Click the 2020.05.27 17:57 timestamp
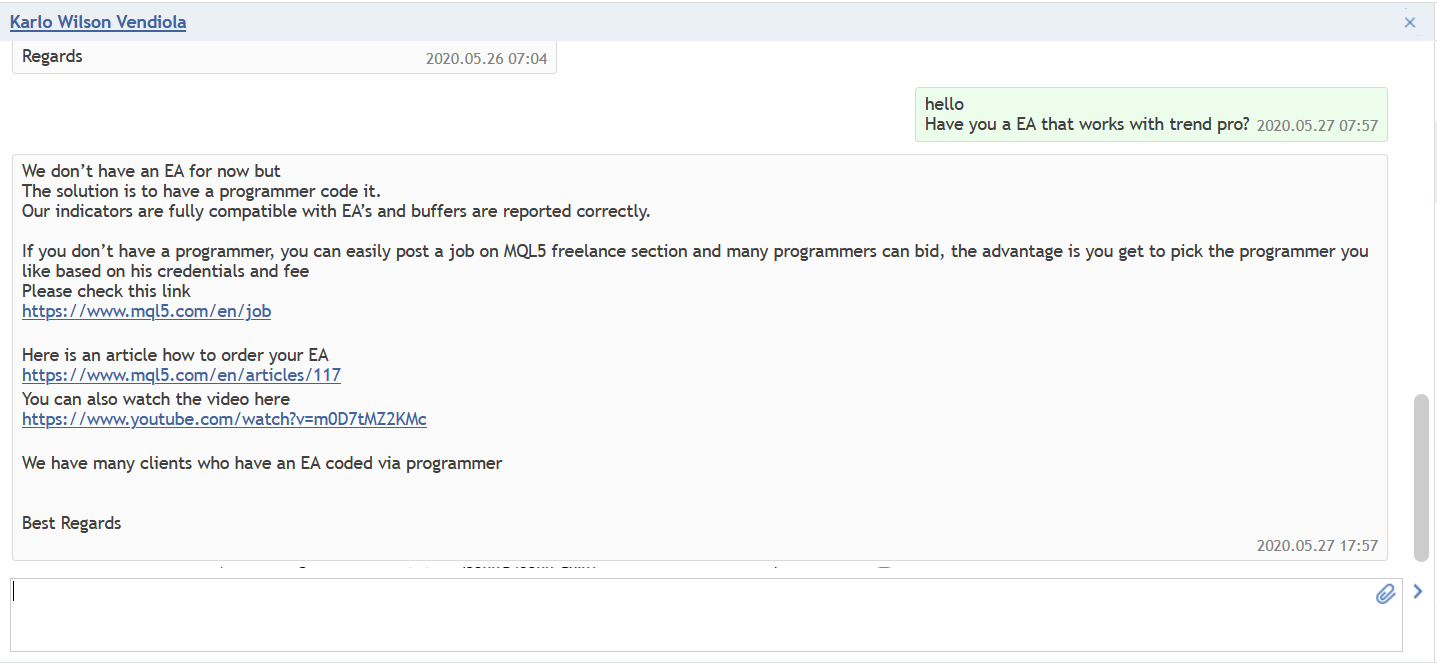Viewport: 1437px width, 663px height. pos(1317,545)
